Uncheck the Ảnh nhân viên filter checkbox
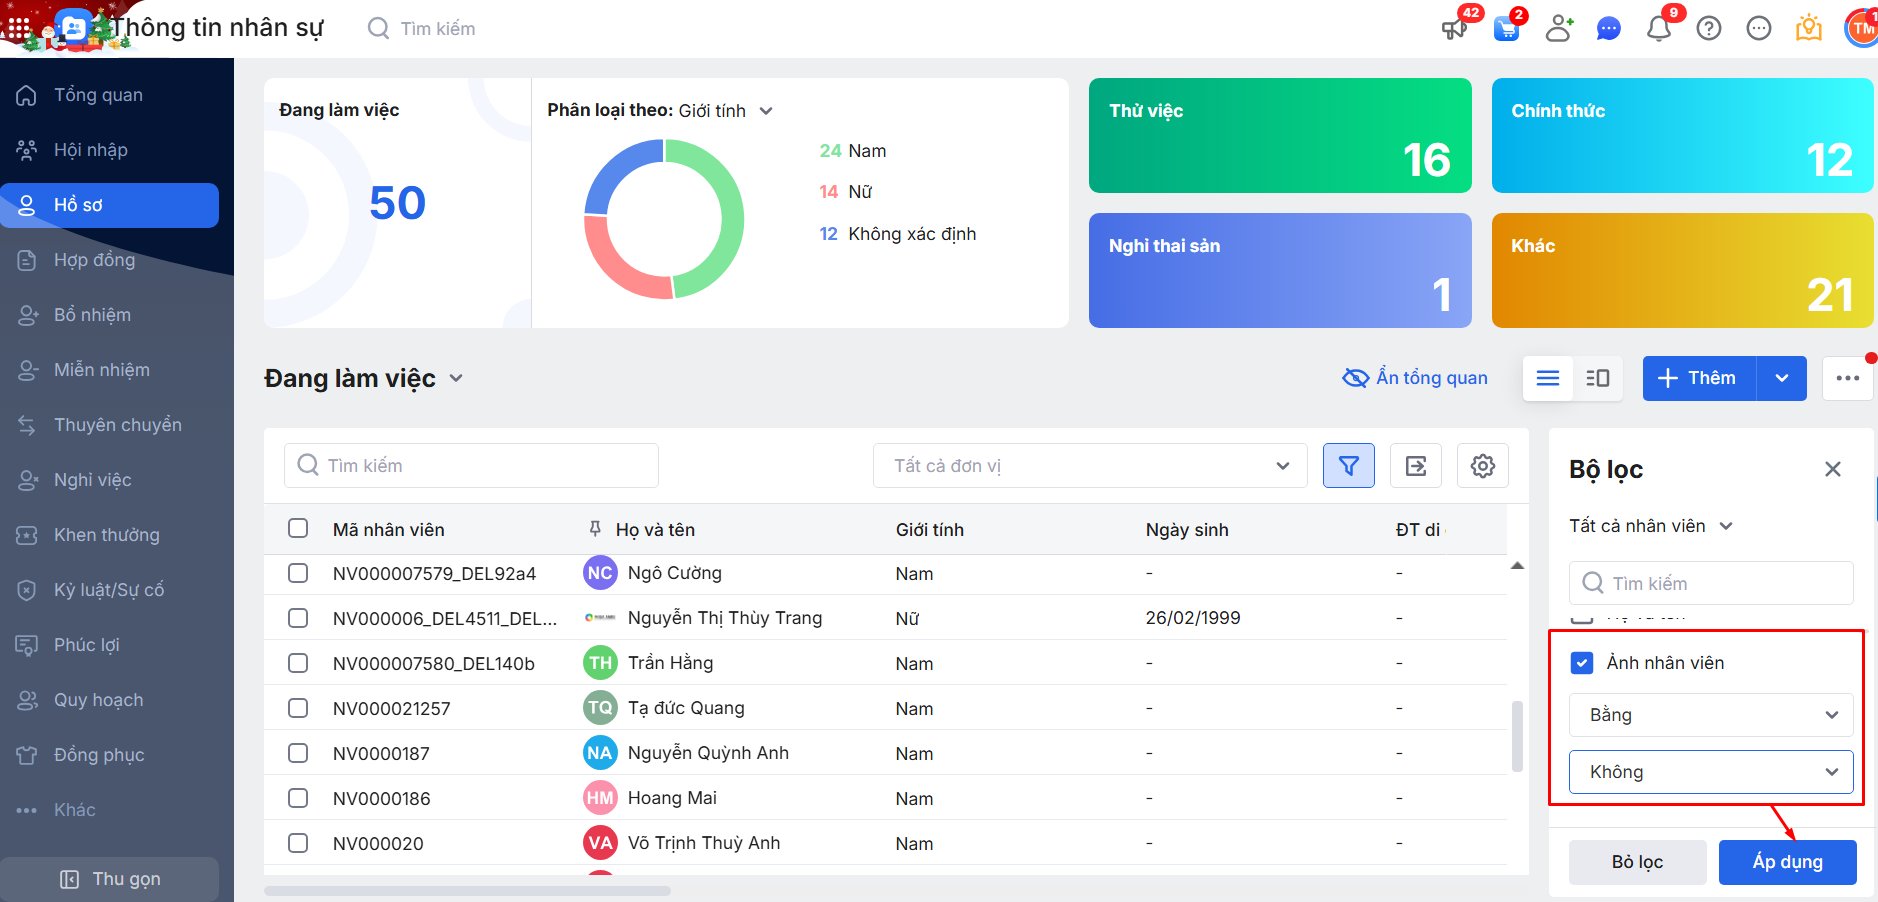This screenshot has width=1878, height=902. [1582, 663]
